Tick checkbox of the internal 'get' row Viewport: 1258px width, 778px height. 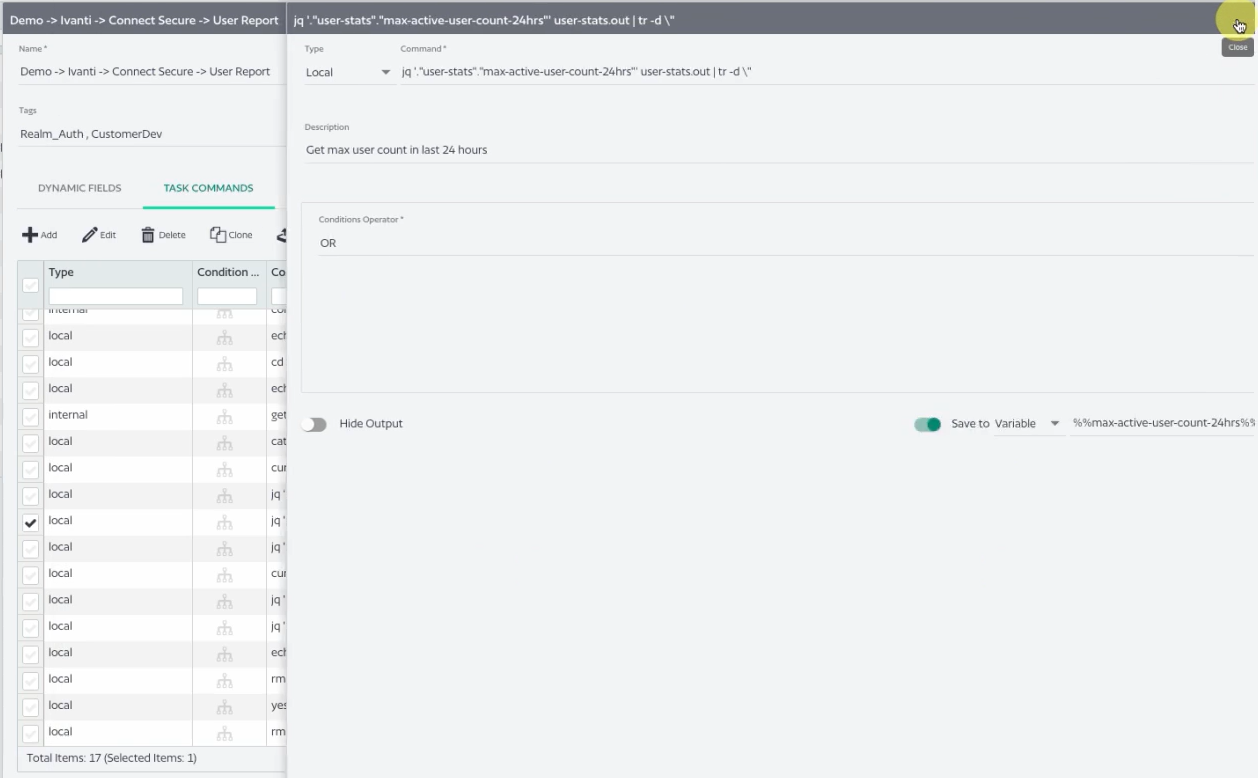tap(31, 416)
